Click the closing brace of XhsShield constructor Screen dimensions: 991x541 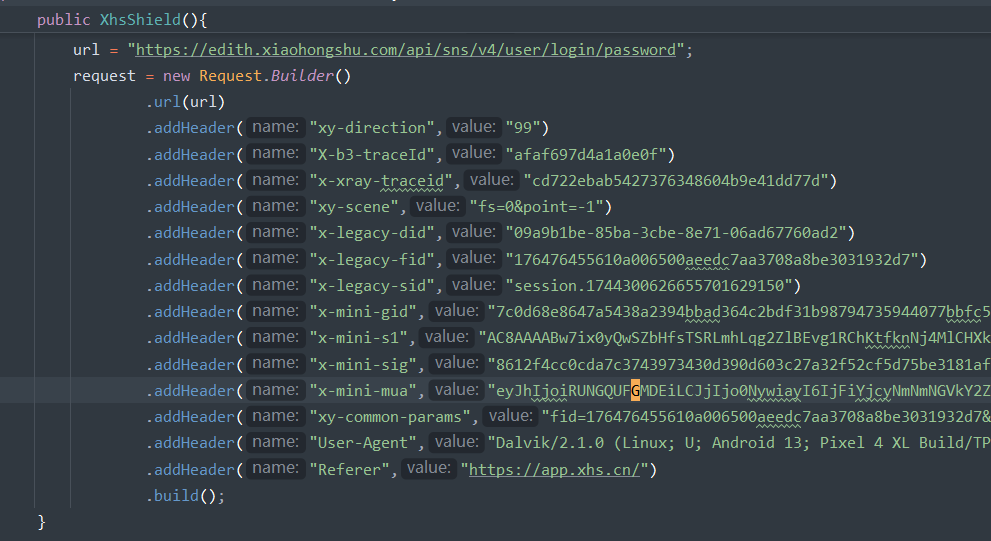click(x=41, y=522)
